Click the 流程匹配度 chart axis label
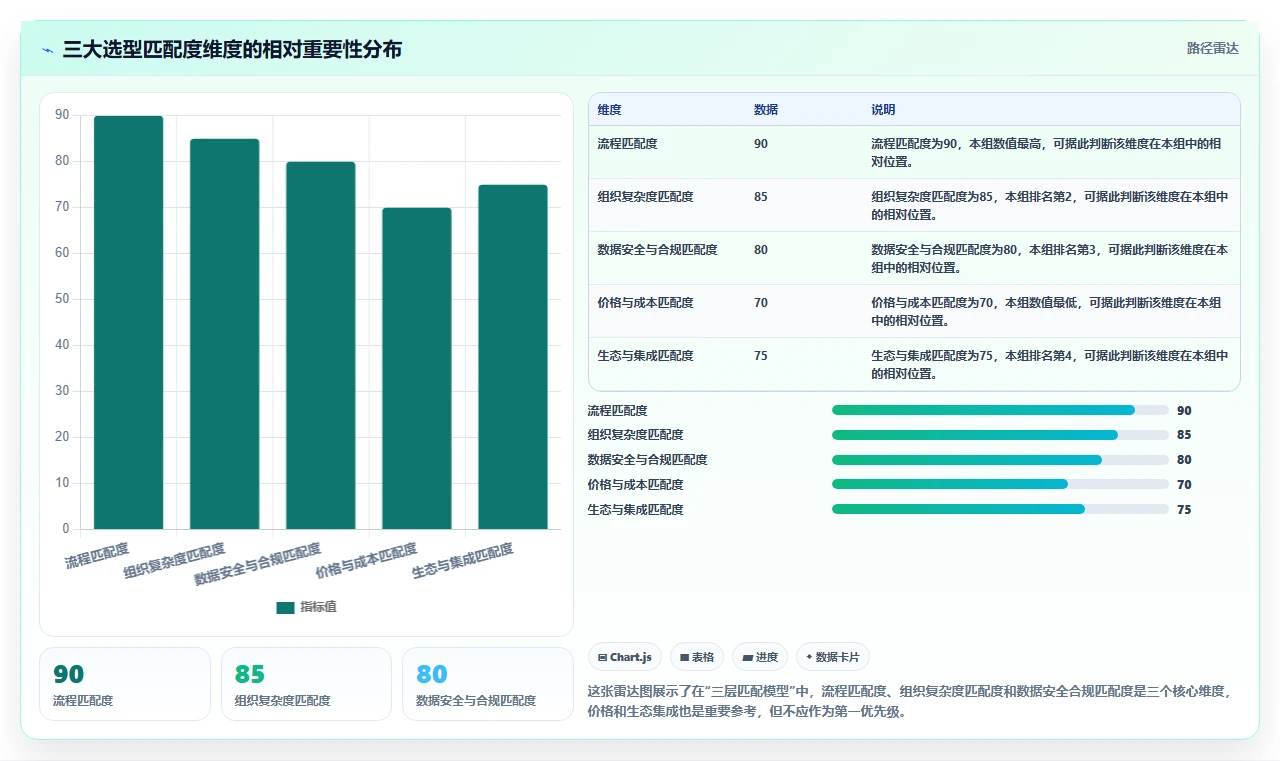 tap(97, 555)
